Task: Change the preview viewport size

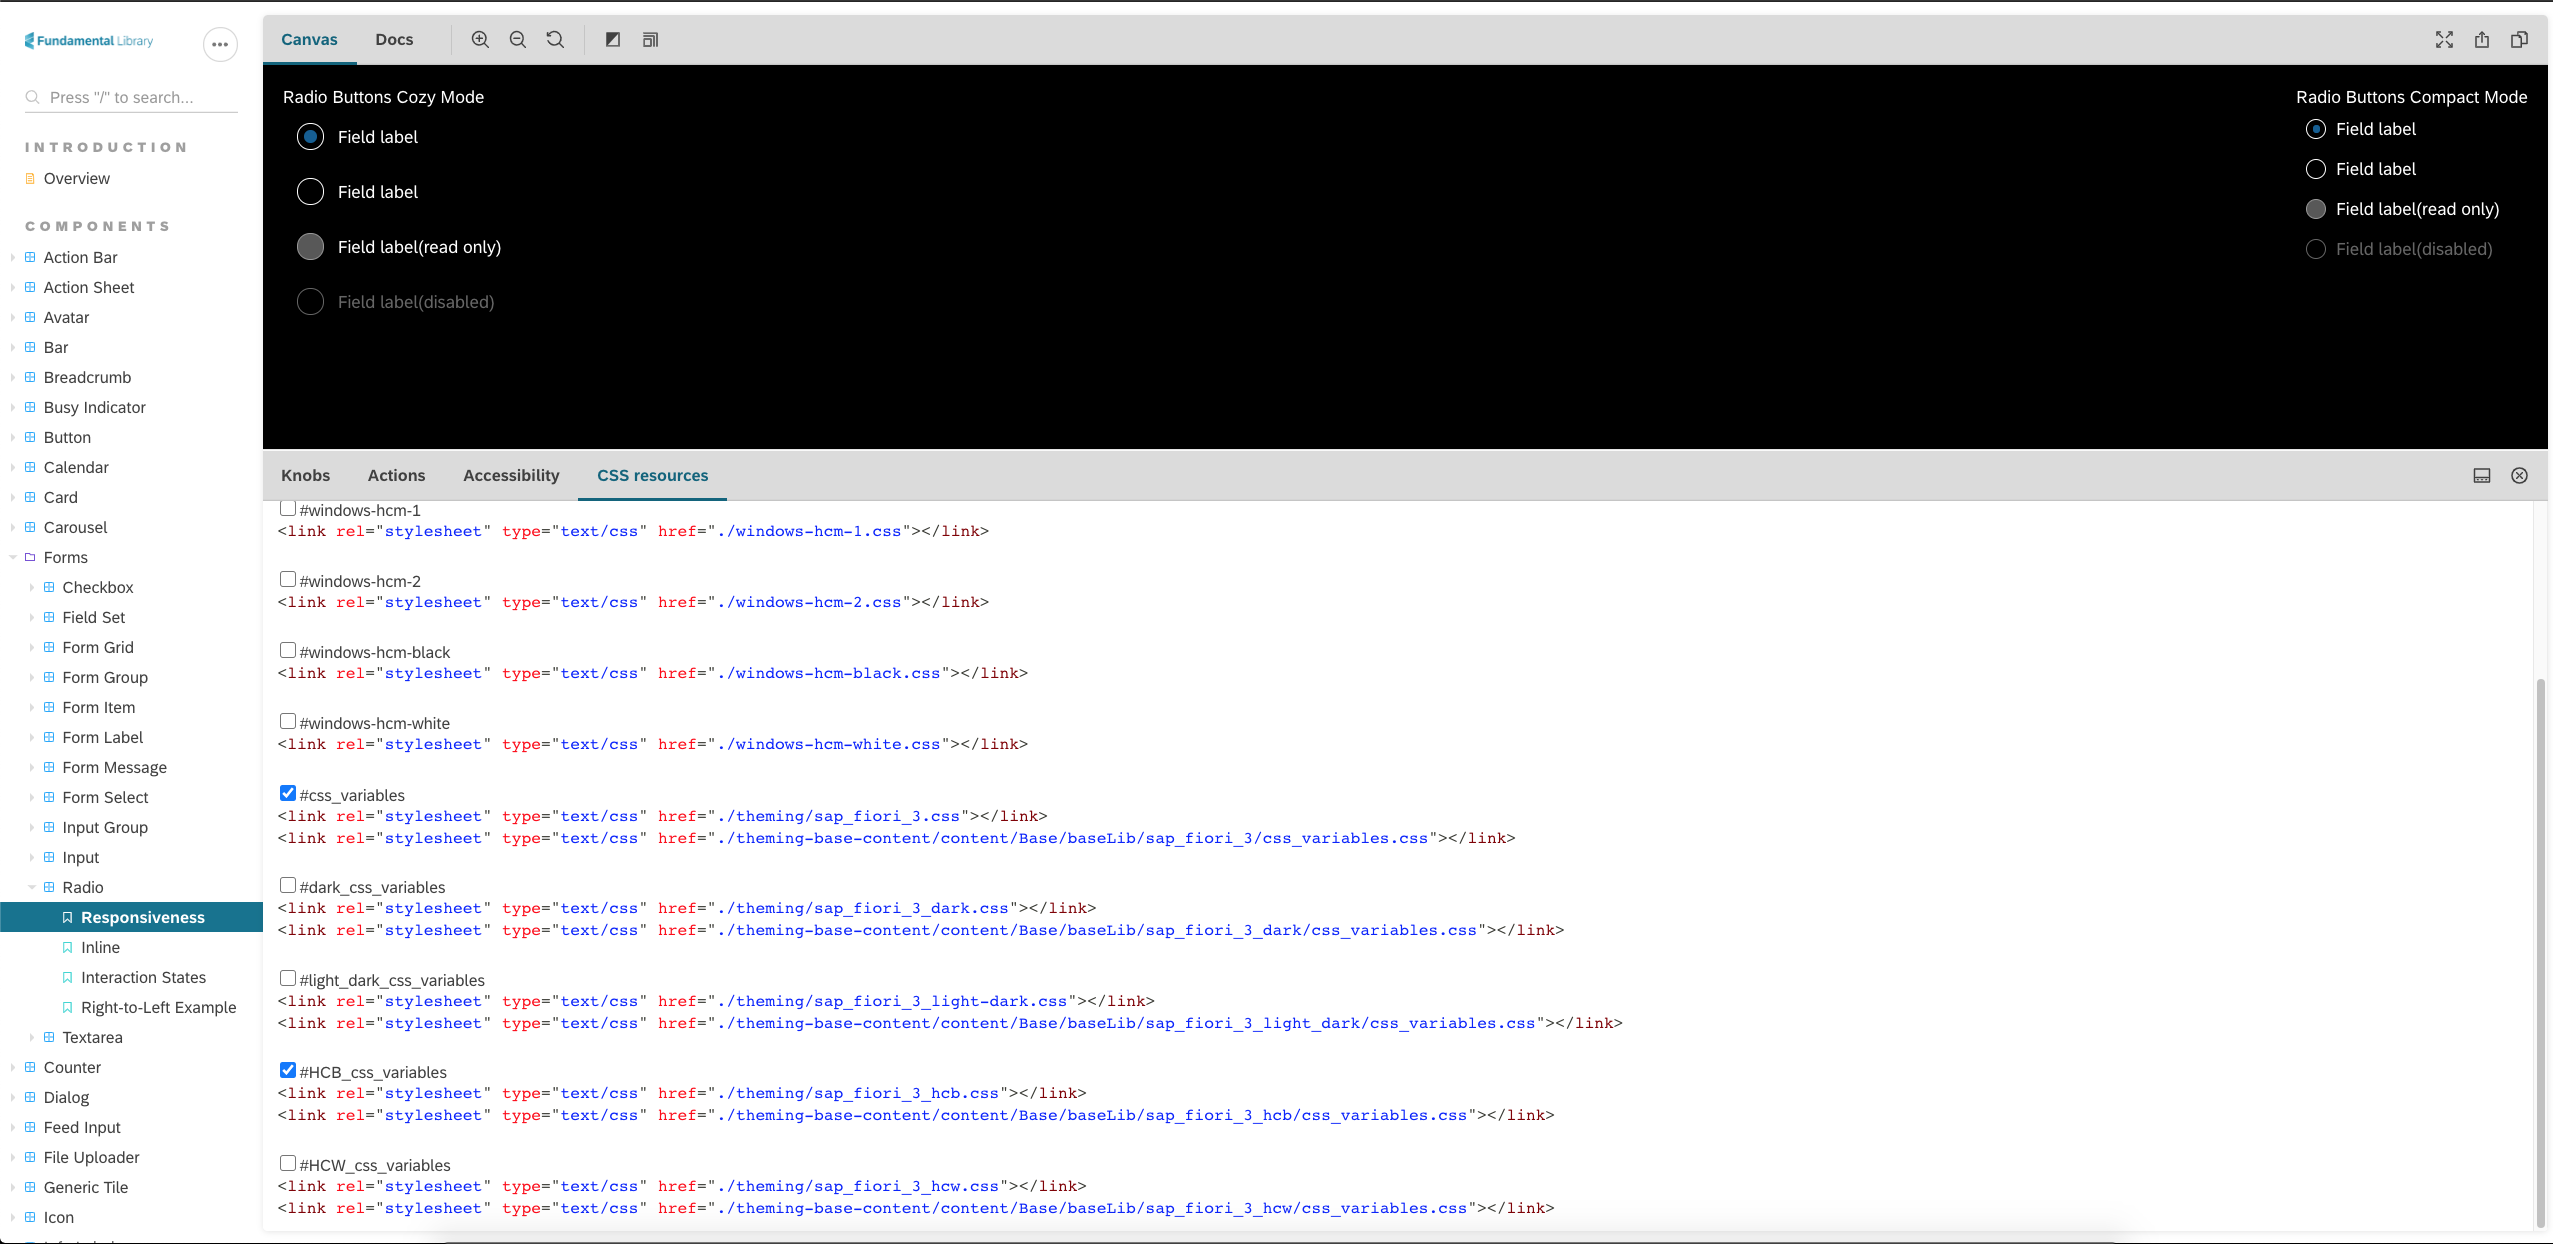Action: (x=648, y=39)
